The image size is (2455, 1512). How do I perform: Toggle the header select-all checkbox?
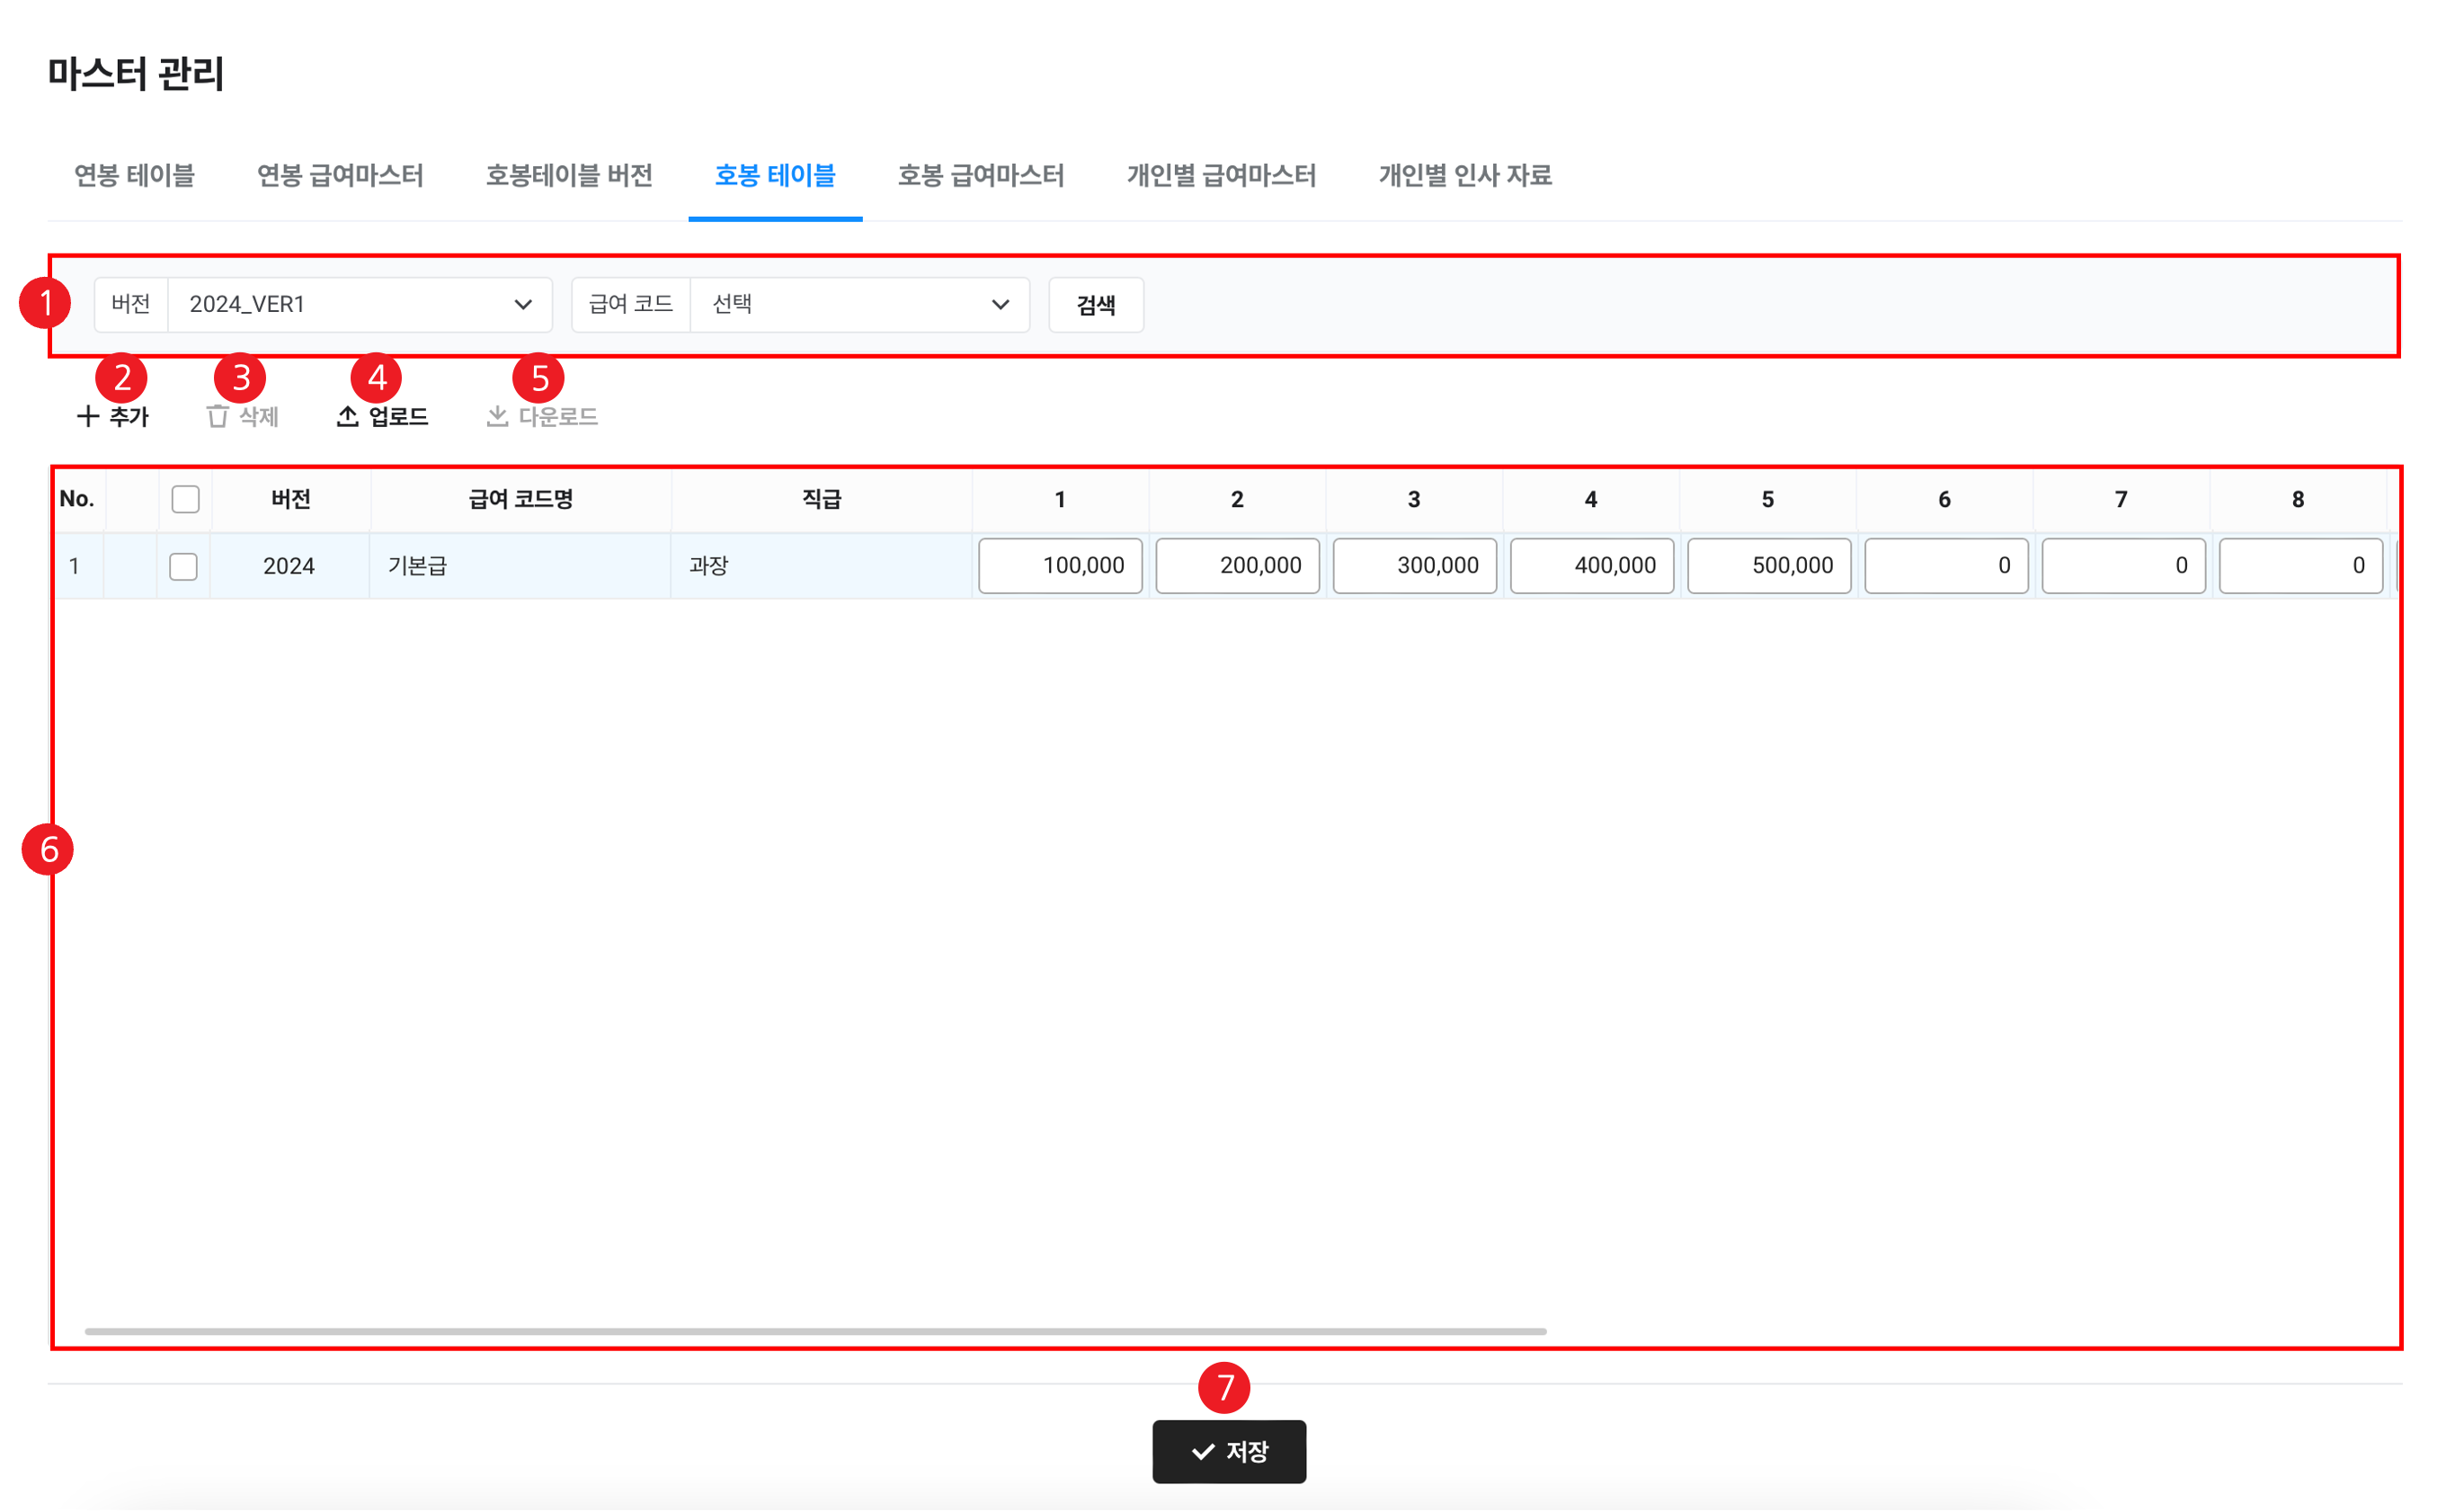[185, 499]
